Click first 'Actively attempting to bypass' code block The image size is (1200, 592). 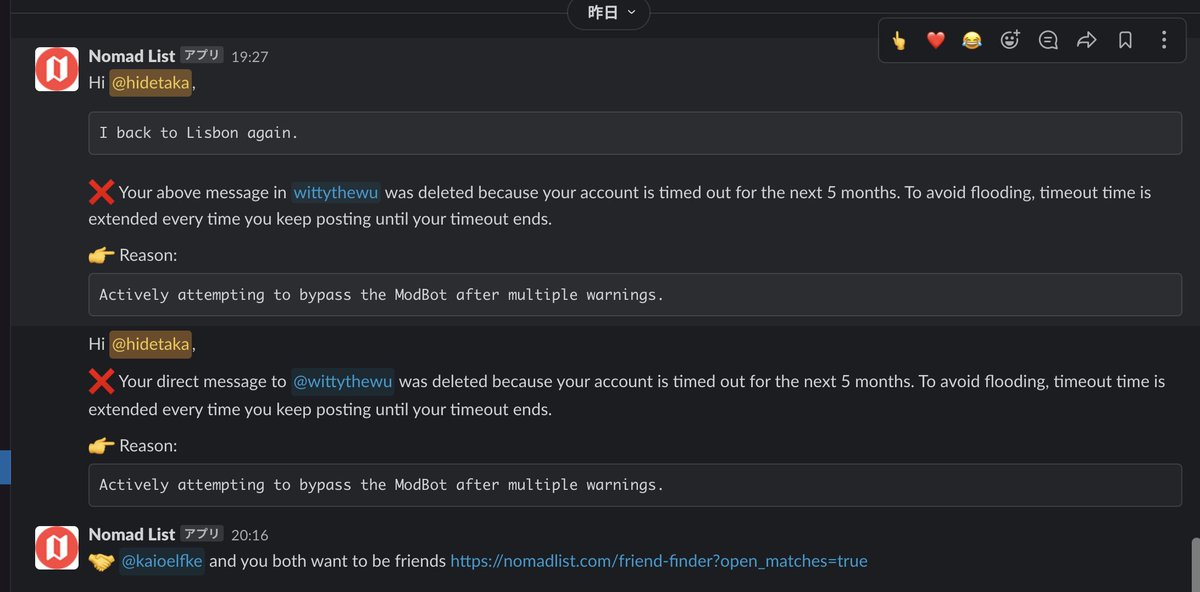tap(635, 294)
